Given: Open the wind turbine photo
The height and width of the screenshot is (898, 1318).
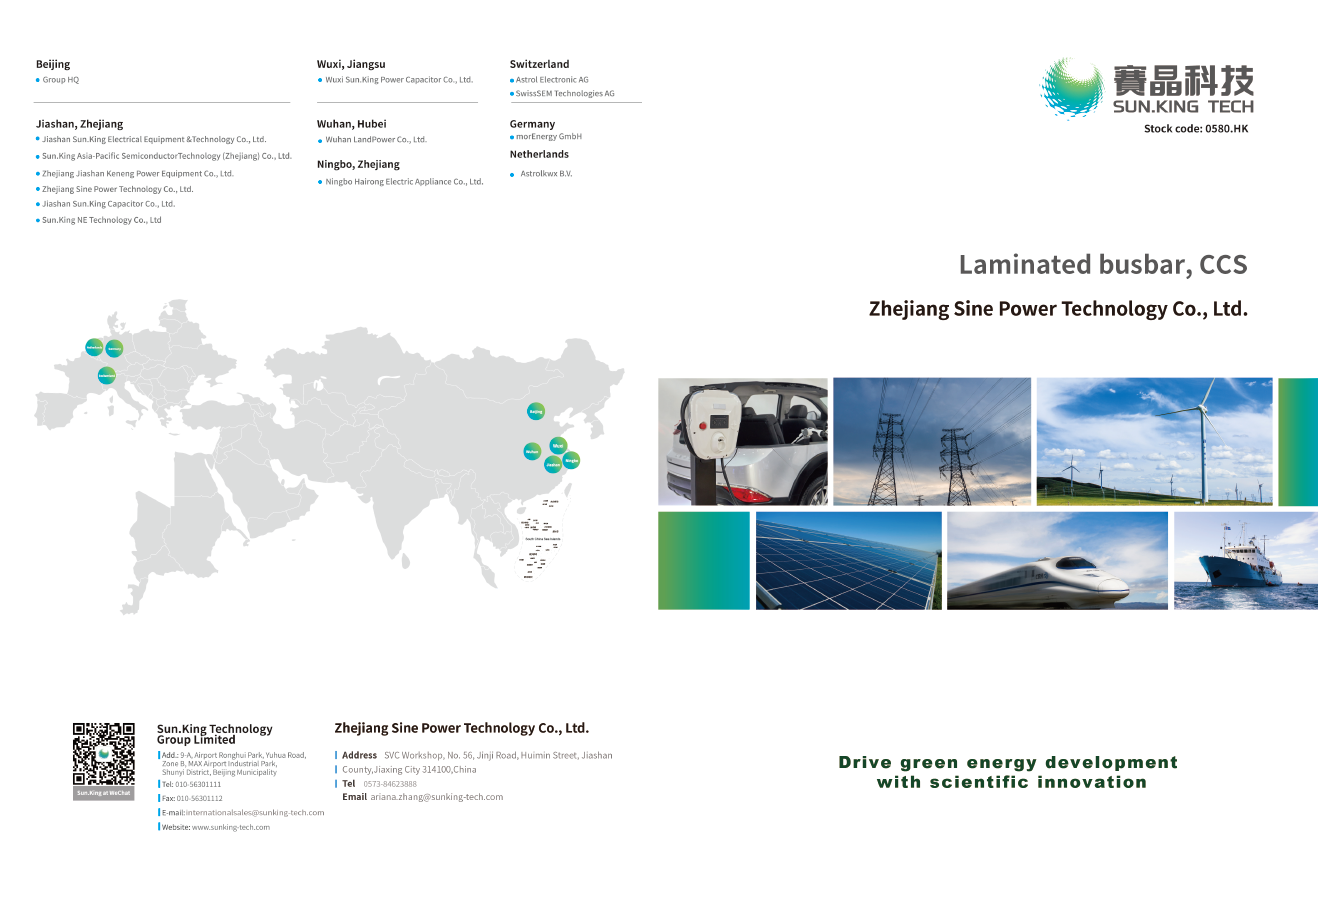Looking at the screenshot, I should coord(1155,441).
